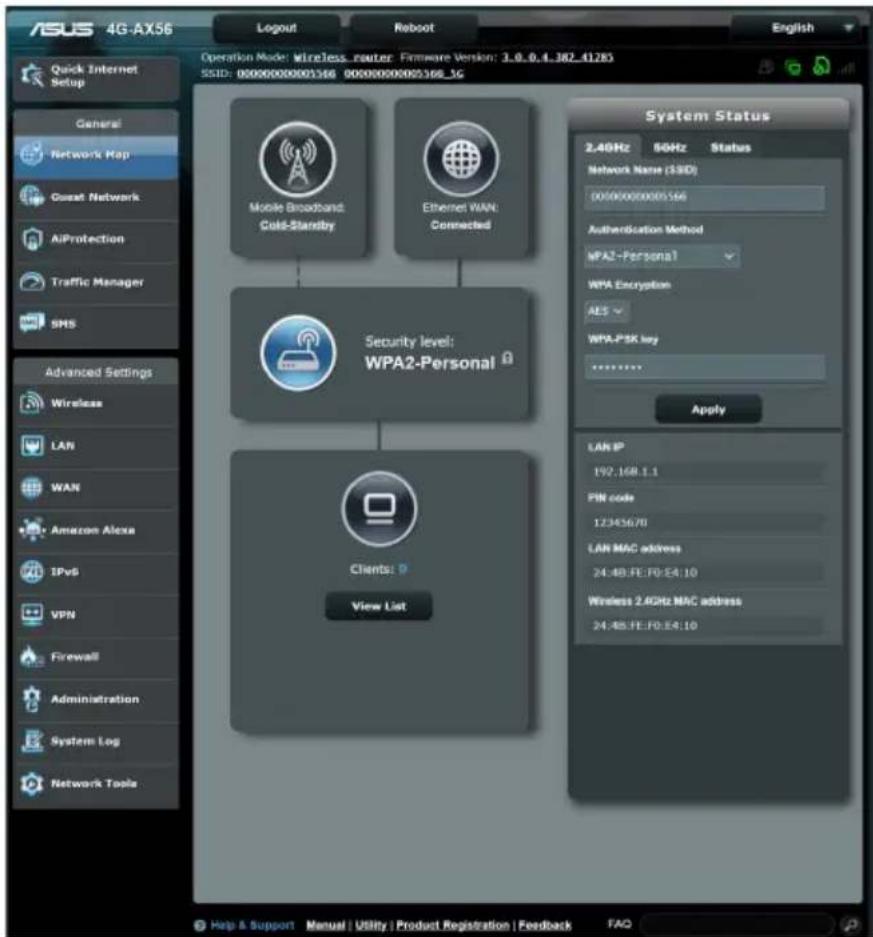
Task: Click the System Log icon
Action: tap(32, 741)
